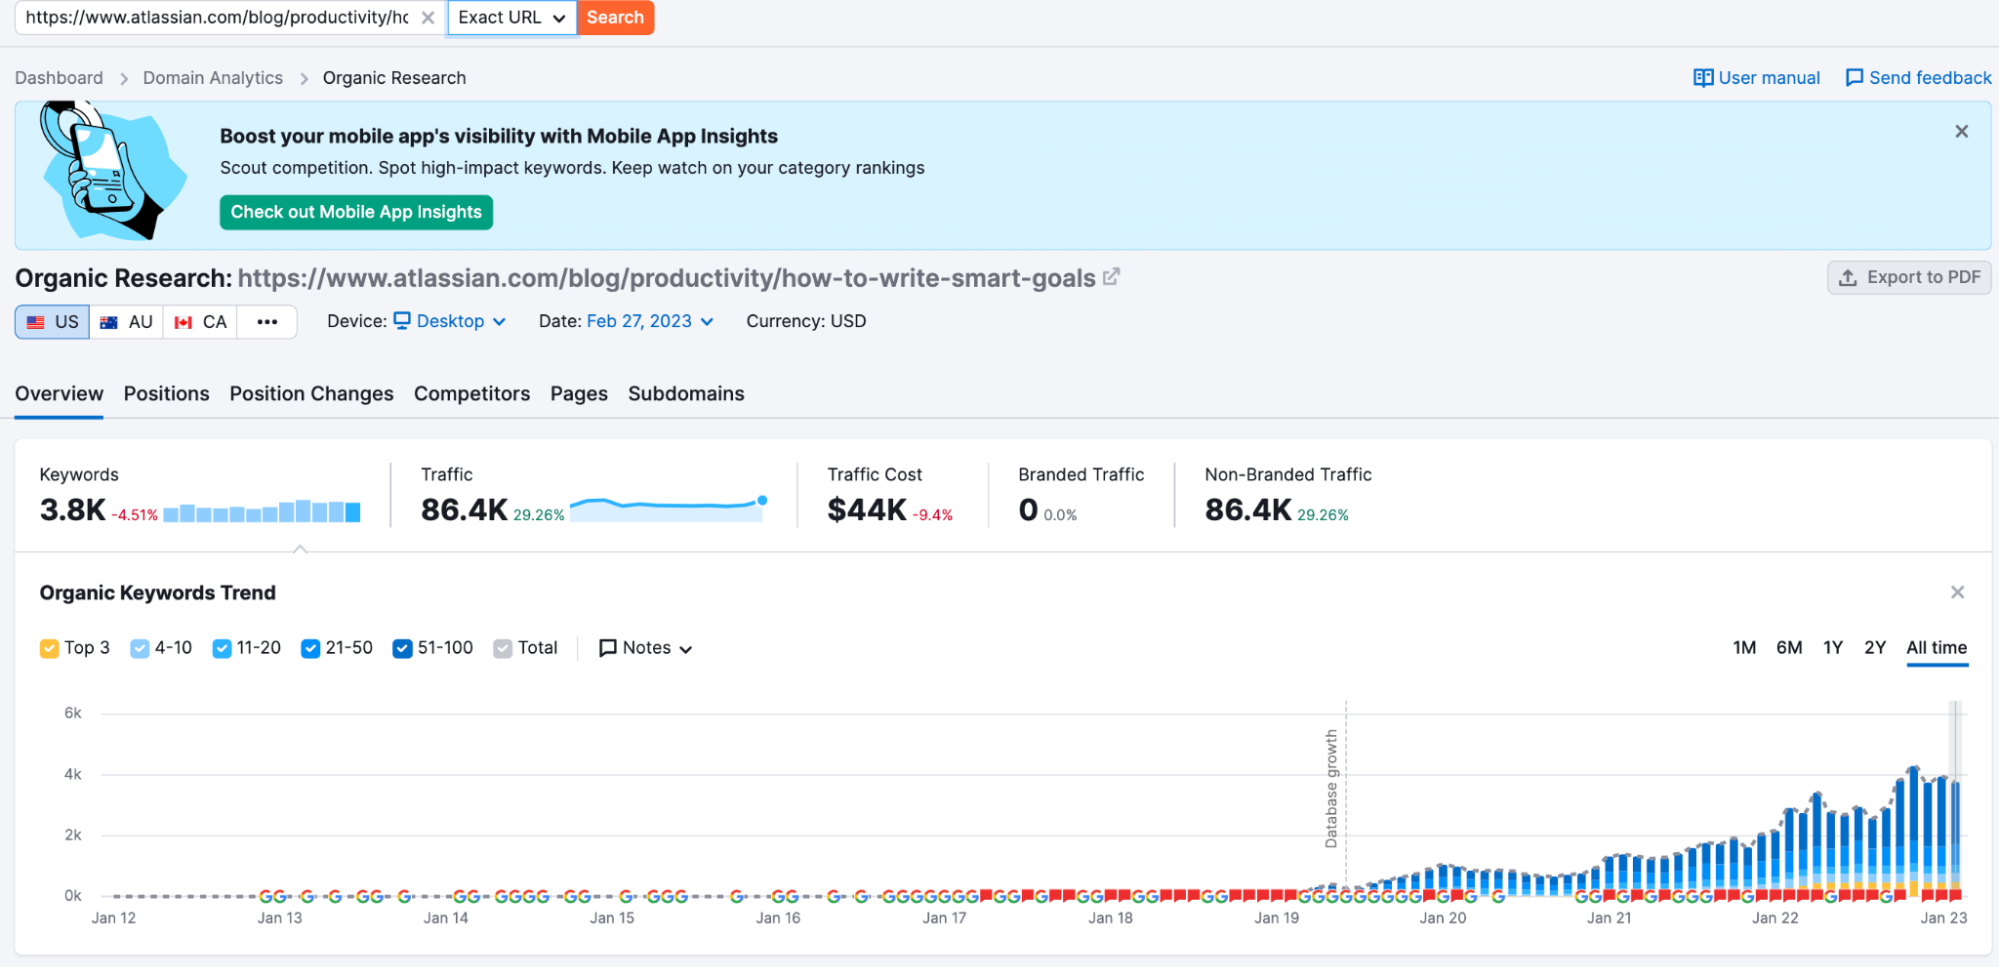Click the User manual book icon
Viewport: 1999px width, 968px height.
[x=1703, y=78]
